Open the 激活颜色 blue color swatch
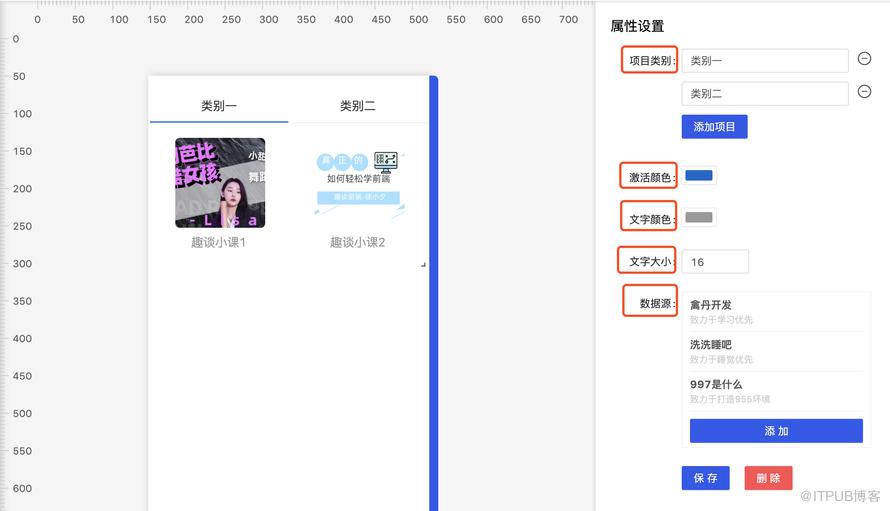The image size is (890, 511). coord(699,175)
